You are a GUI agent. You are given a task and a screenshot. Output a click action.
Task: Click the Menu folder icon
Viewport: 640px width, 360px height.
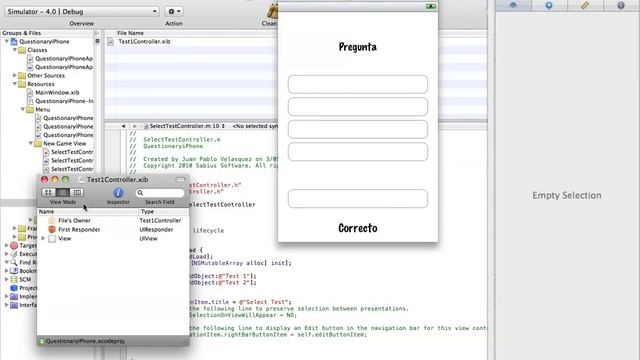click(x=30, y=109)
